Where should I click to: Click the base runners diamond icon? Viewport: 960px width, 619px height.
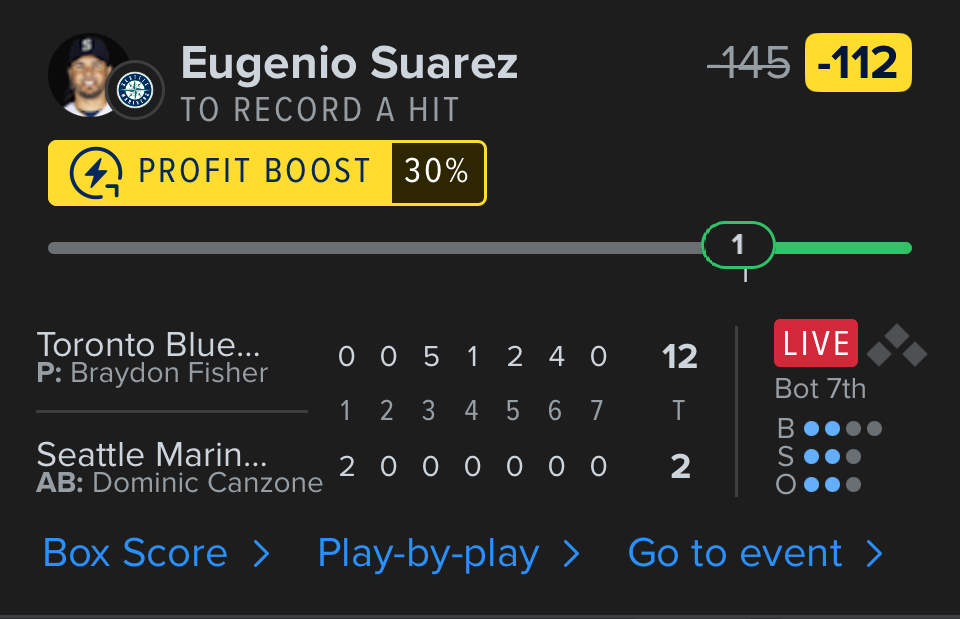pyautogui.click(x=897, y=345)
